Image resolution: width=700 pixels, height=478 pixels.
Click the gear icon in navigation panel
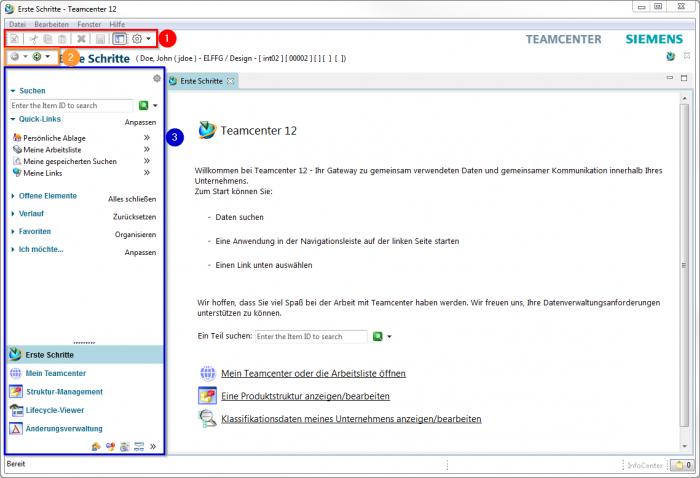click(x=156, y=77)
